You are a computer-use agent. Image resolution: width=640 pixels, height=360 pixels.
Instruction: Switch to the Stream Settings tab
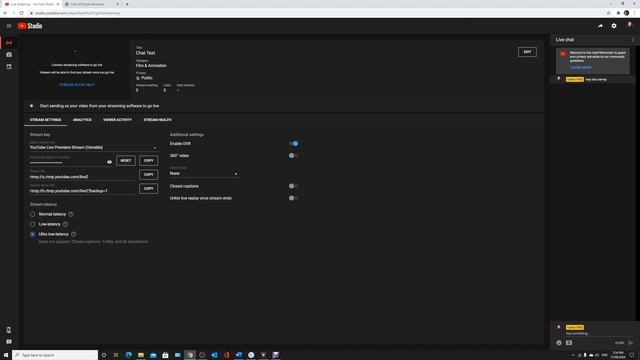click(45, 120)
